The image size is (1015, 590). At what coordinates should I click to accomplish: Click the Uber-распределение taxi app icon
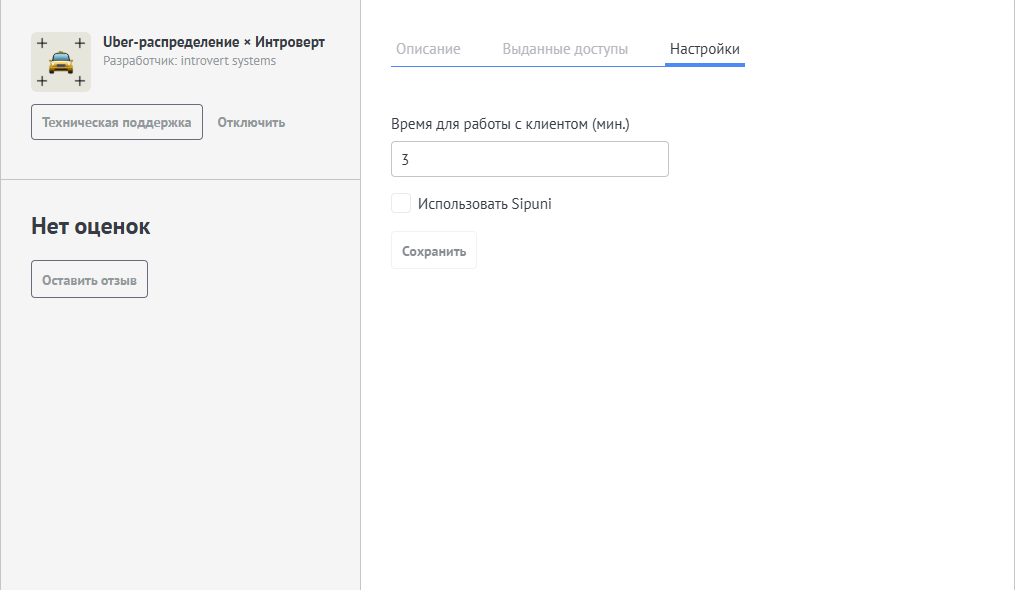tap(61, 62)
